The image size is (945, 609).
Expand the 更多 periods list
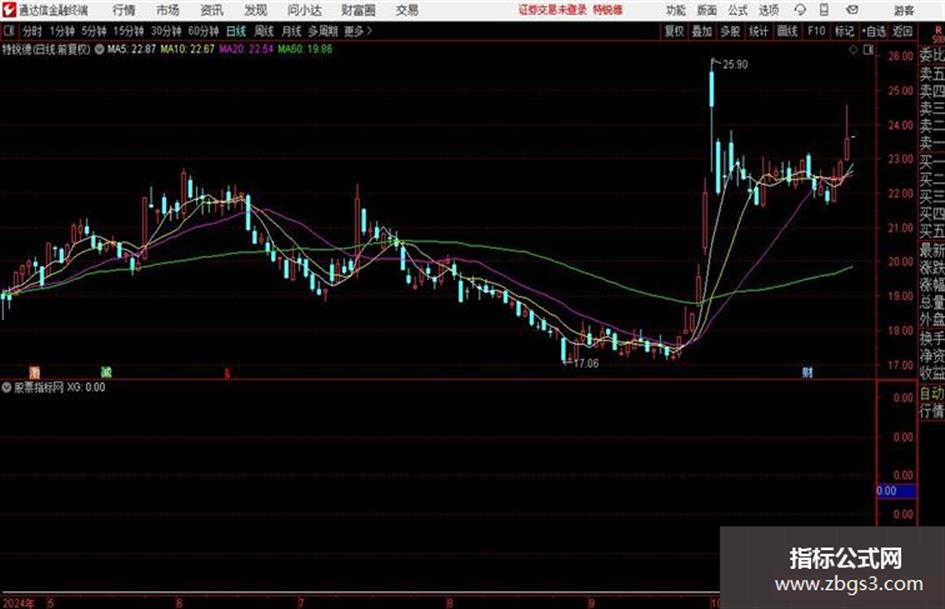[x=358, y=31]
